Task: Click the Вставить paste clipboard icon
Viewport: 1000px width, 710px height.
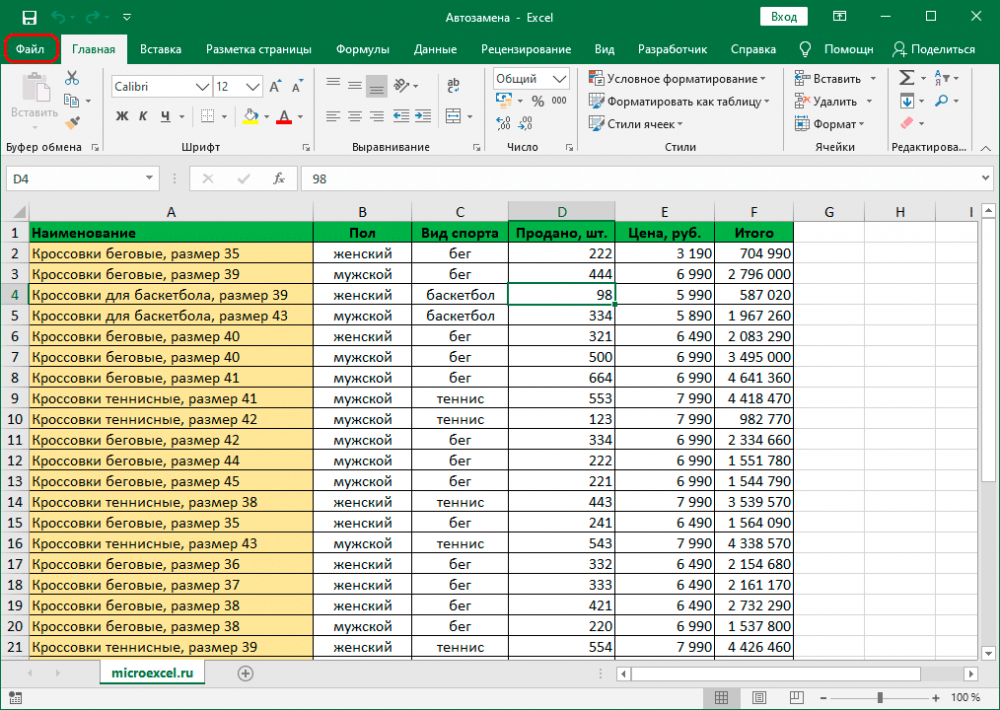Action: pyautogui.click(x=34, y=87)
